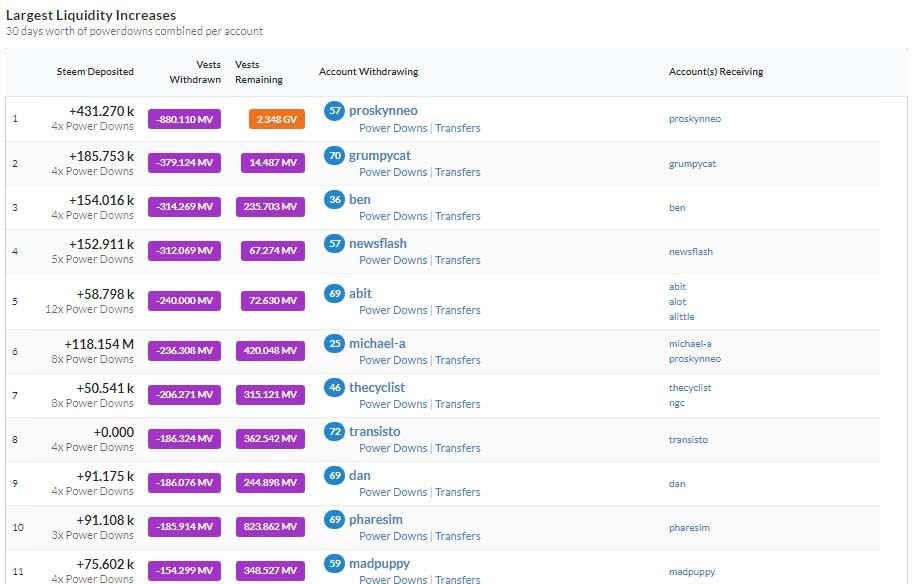This screenshot has height=584, width=912.
Task: Click the 823.862 MV remaining badge
Action: click(x=270, y=526)
